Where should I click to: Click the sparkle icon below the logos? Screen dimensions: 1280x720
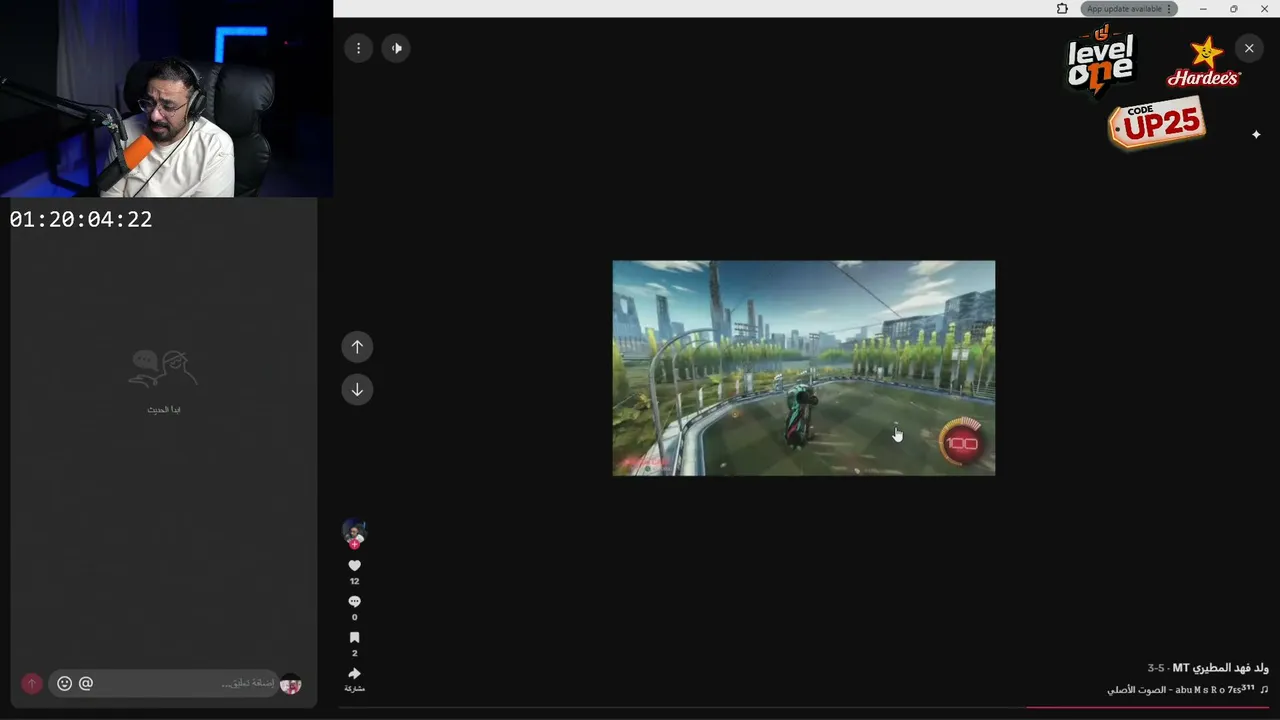coord(1256,135)
